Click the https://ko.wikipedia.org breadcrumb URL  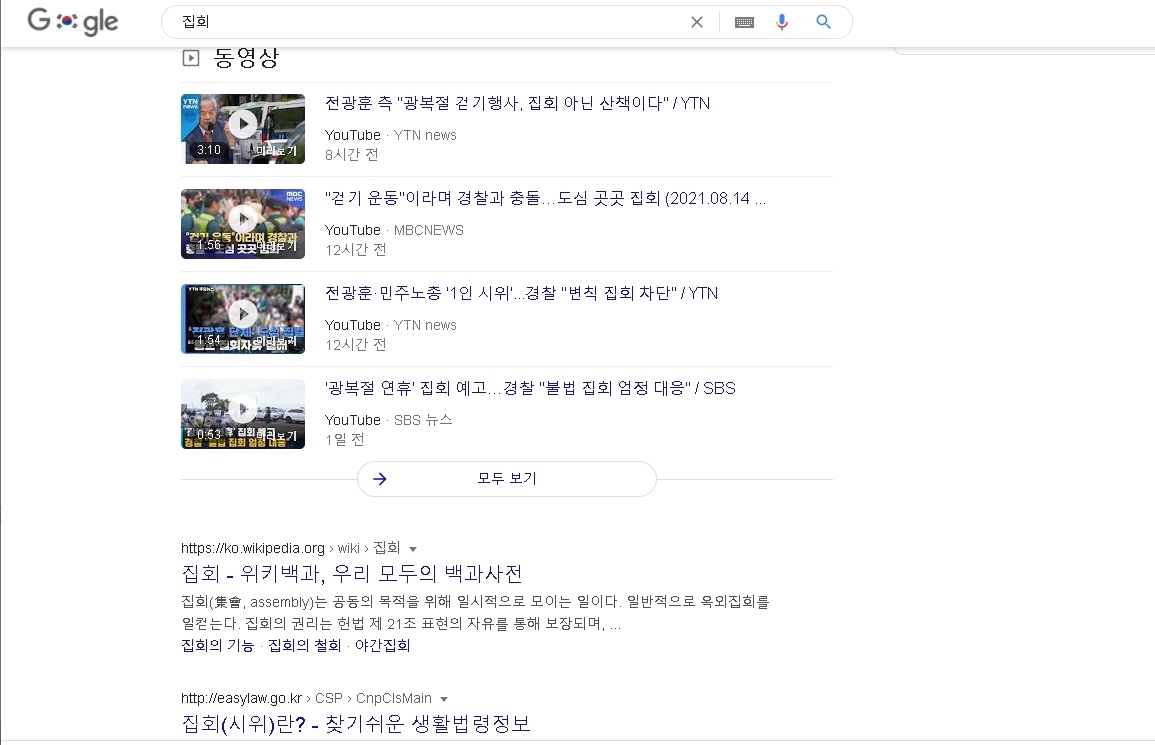pyautogui.click(x=253, y=548)
